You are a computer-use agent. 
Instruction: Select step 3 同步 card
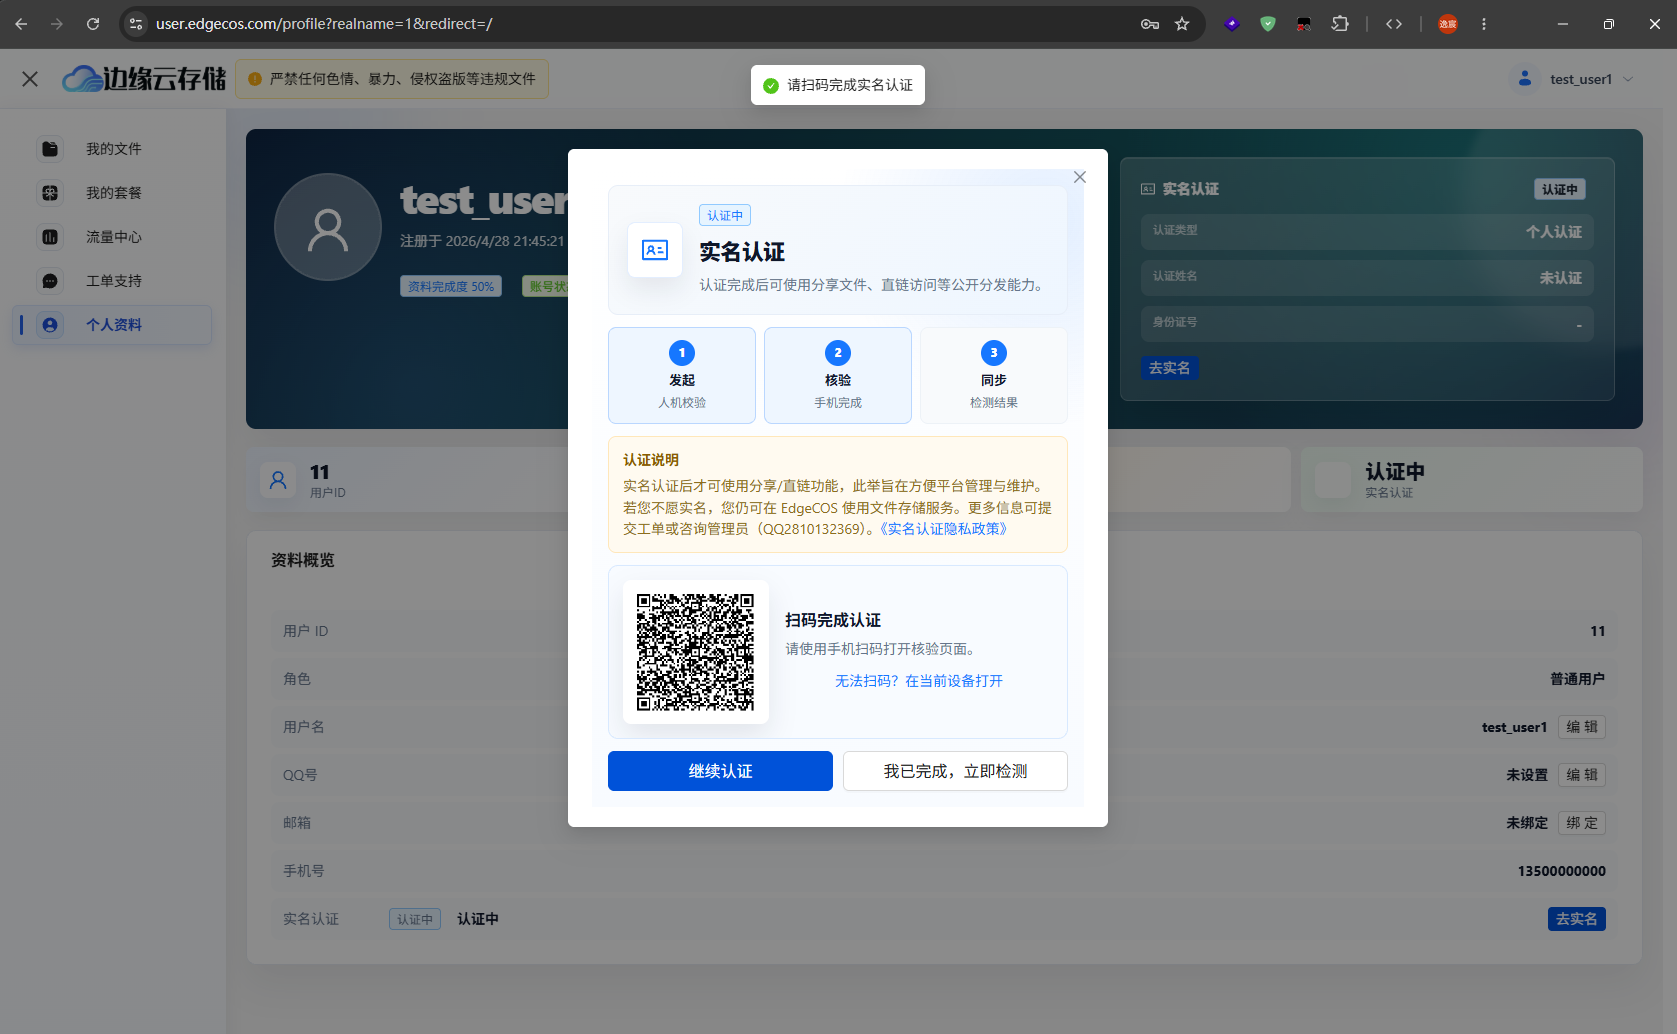click(994, 376)
